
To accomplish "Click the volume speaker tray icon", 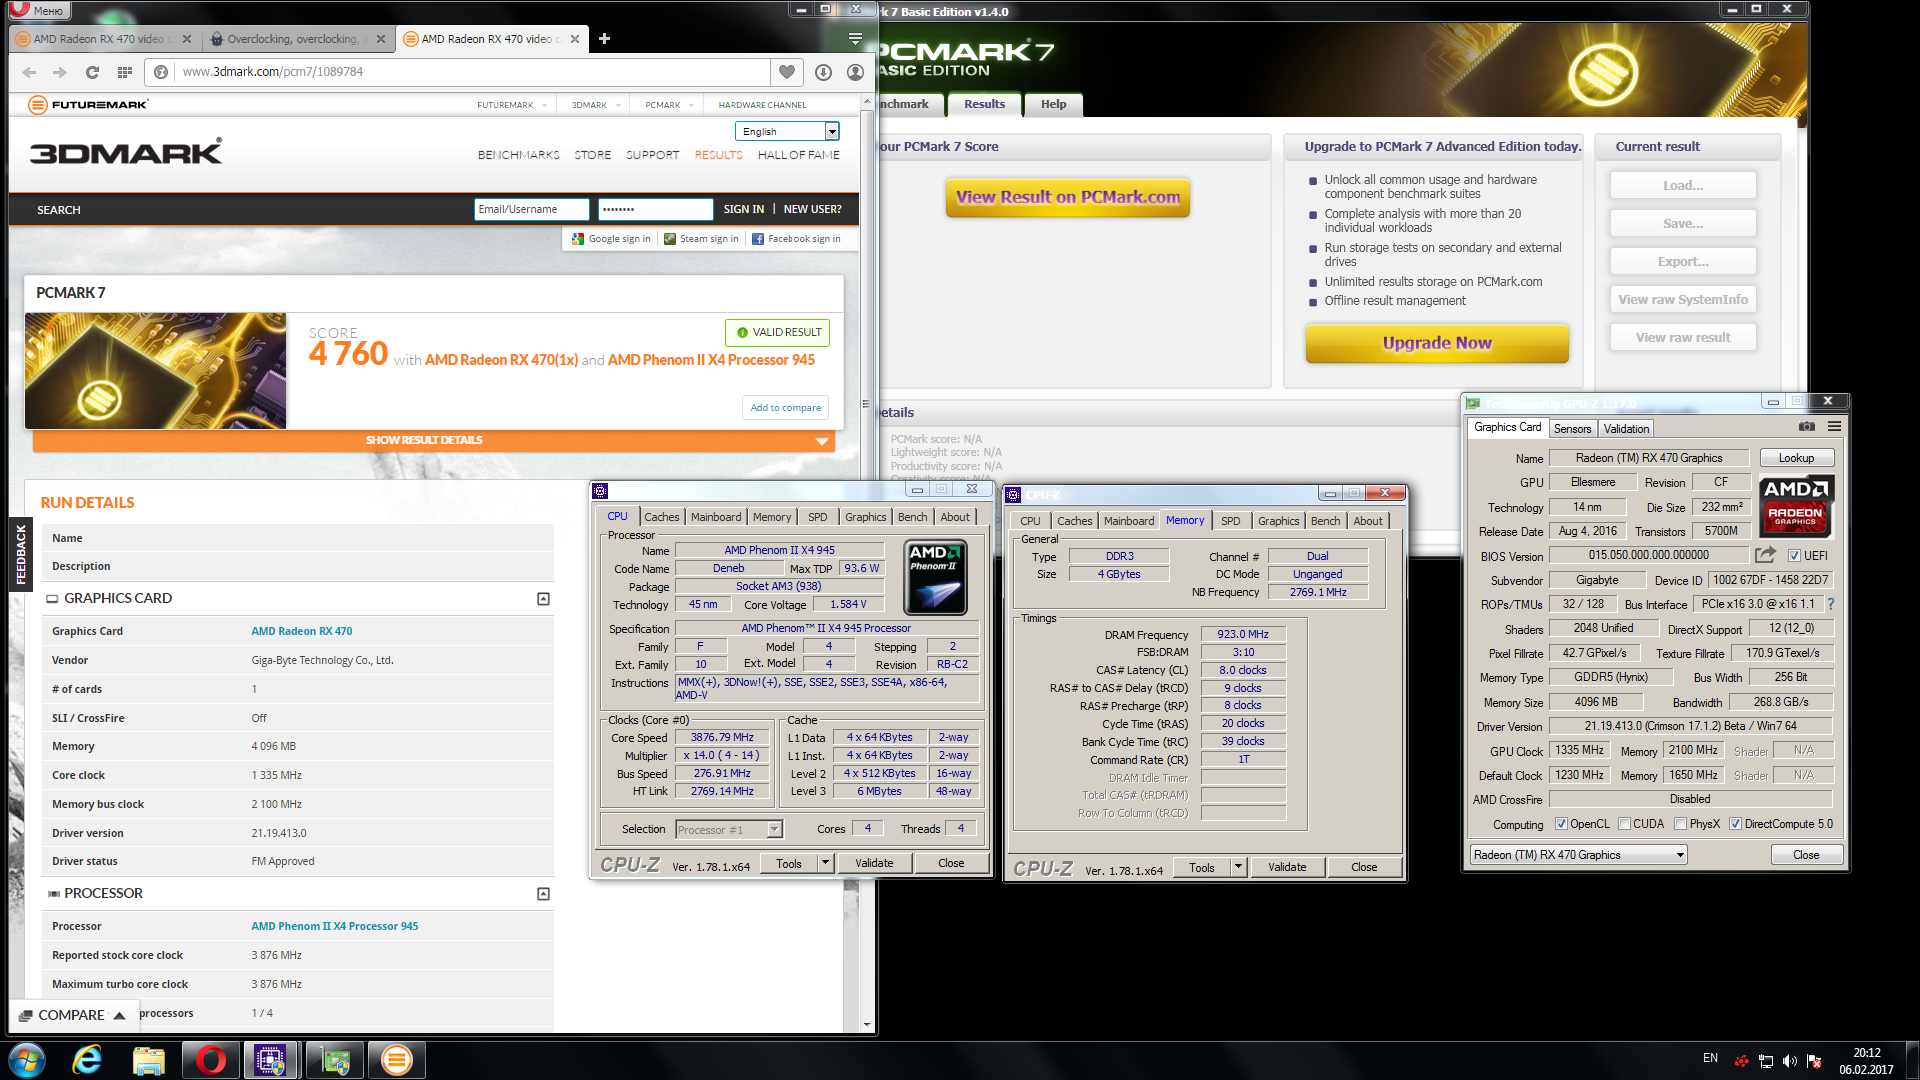I will 1789,1060.
